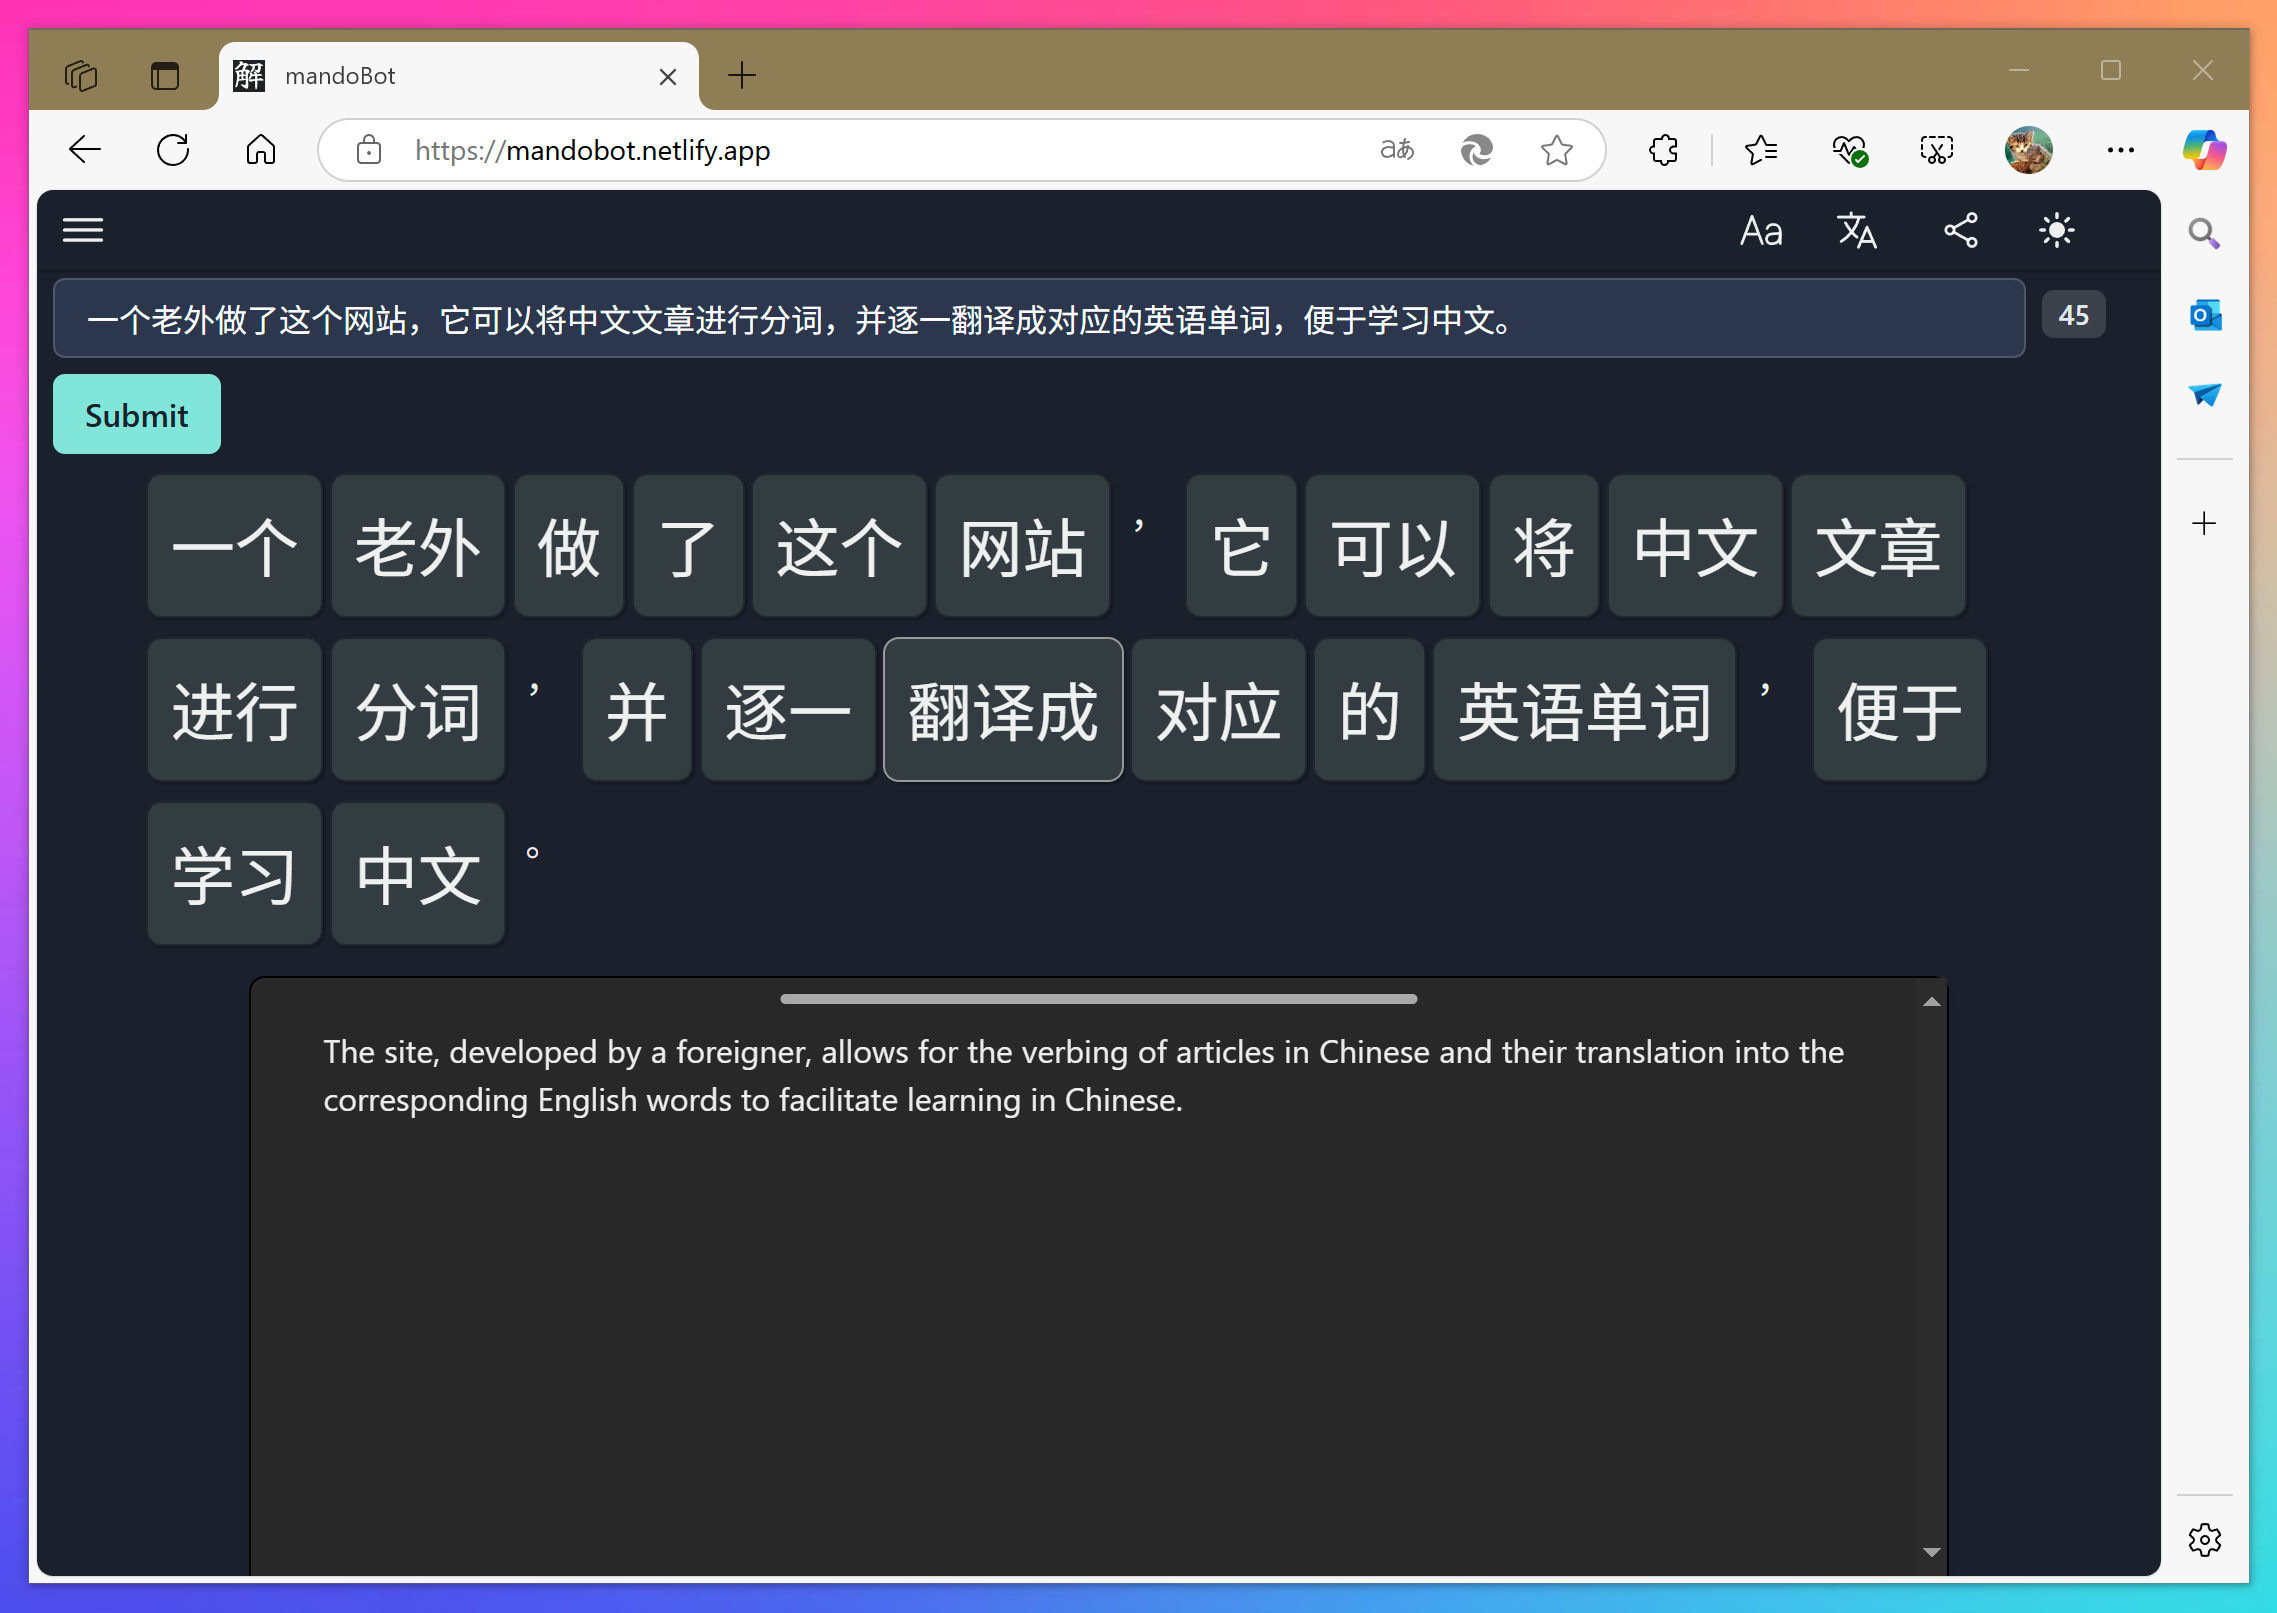Click the address bar URL mandobot.netlify.app
The height and width of the screenshot is (1613, 2277).
click(x=593, y=150)
